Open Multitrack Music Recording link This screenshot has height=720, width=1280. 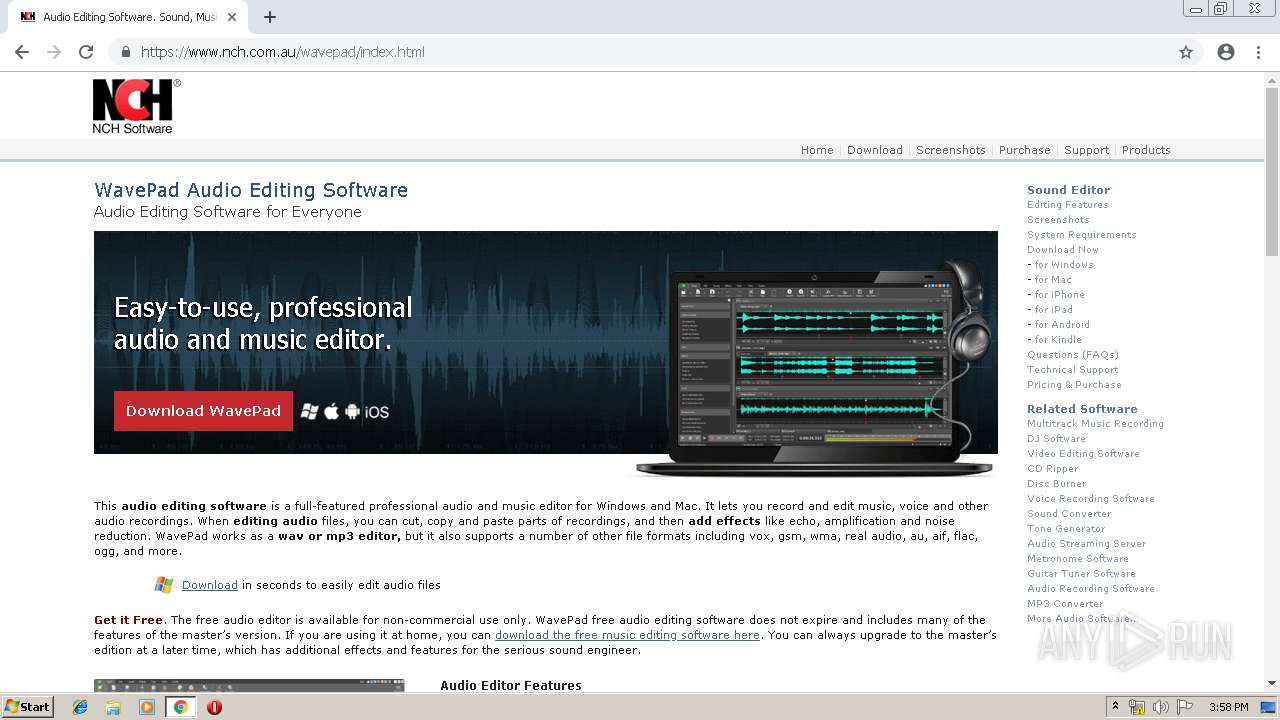[1095, 424]
